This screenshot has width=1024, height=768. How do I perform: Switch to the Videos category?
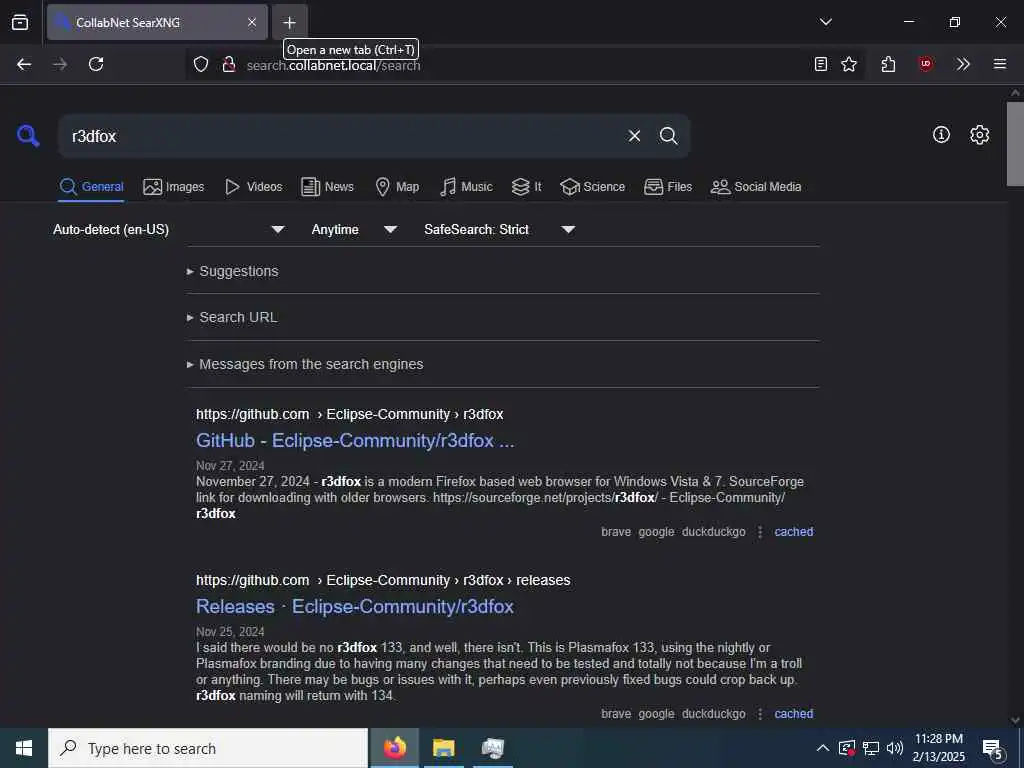tap(253, 187)
